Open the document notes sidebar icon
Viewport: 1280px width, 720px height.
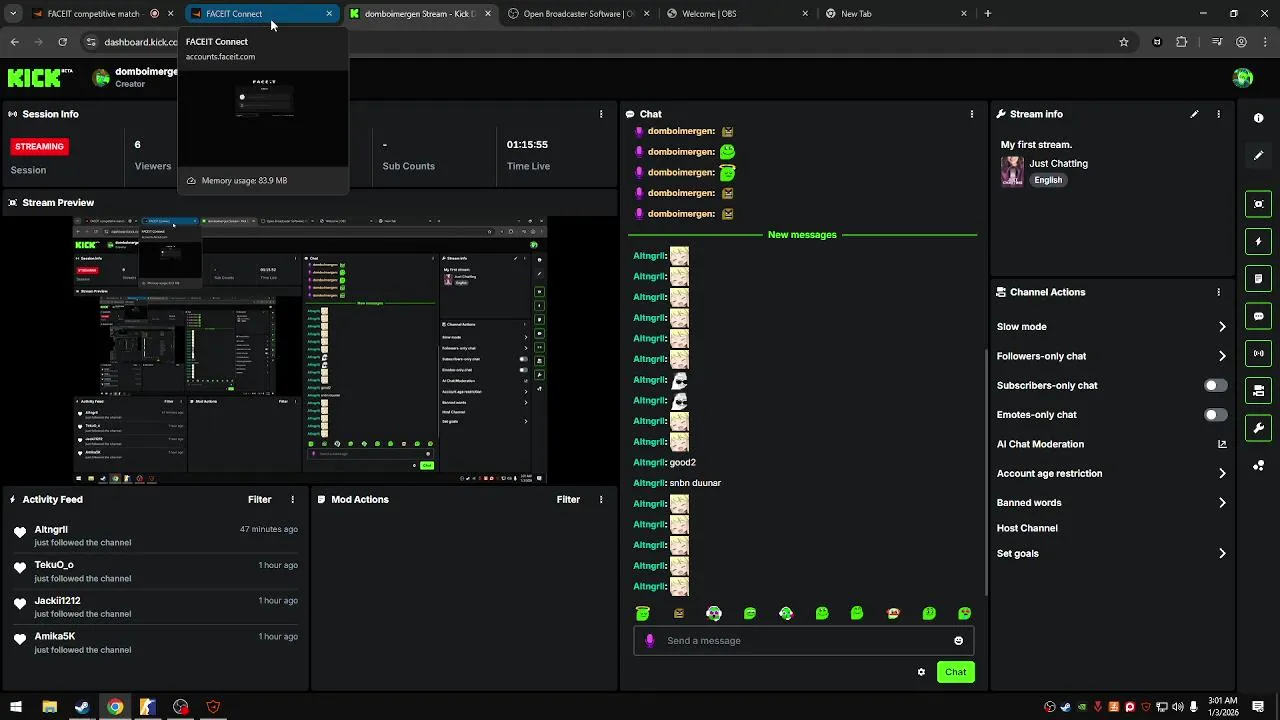point(1258,278)
